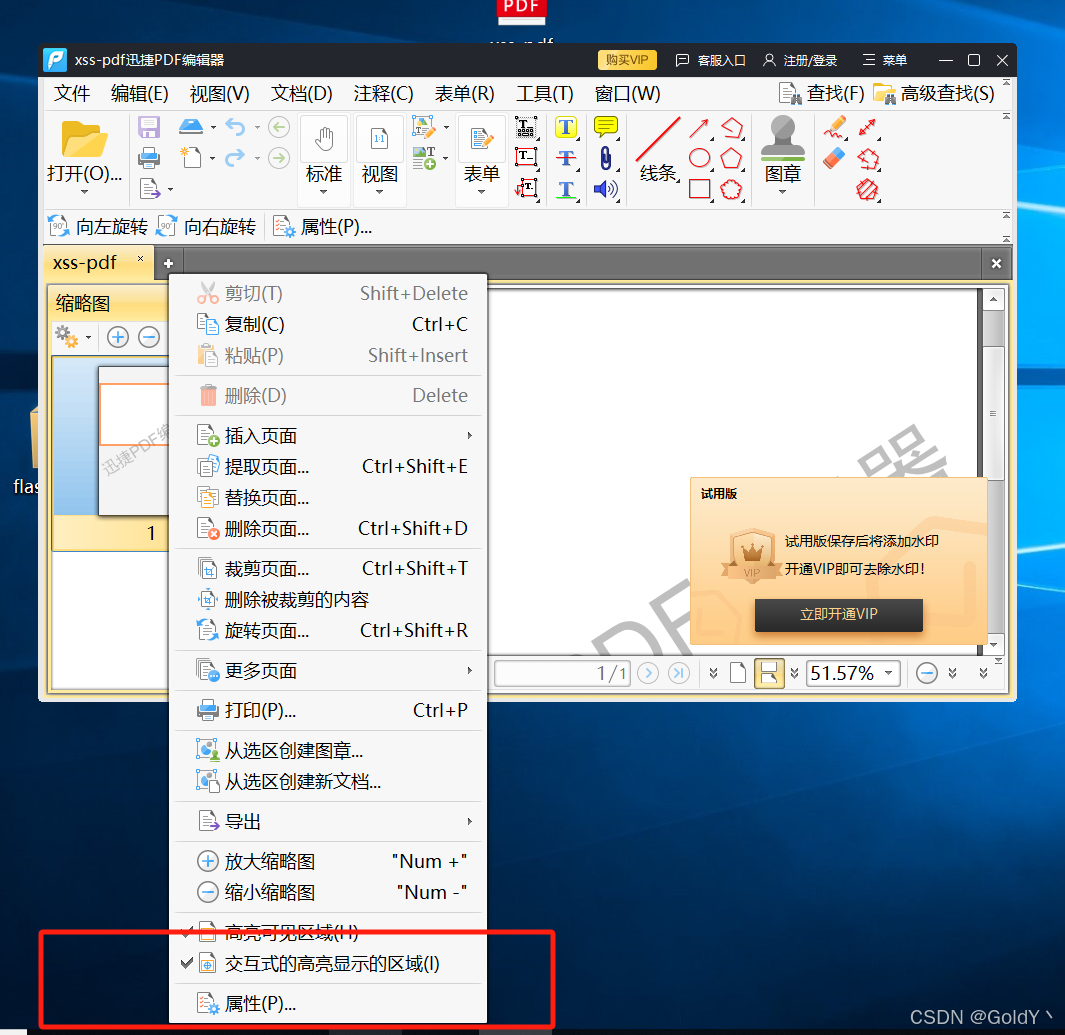Select the red cloud shape tool

click(x=731, y=189)
